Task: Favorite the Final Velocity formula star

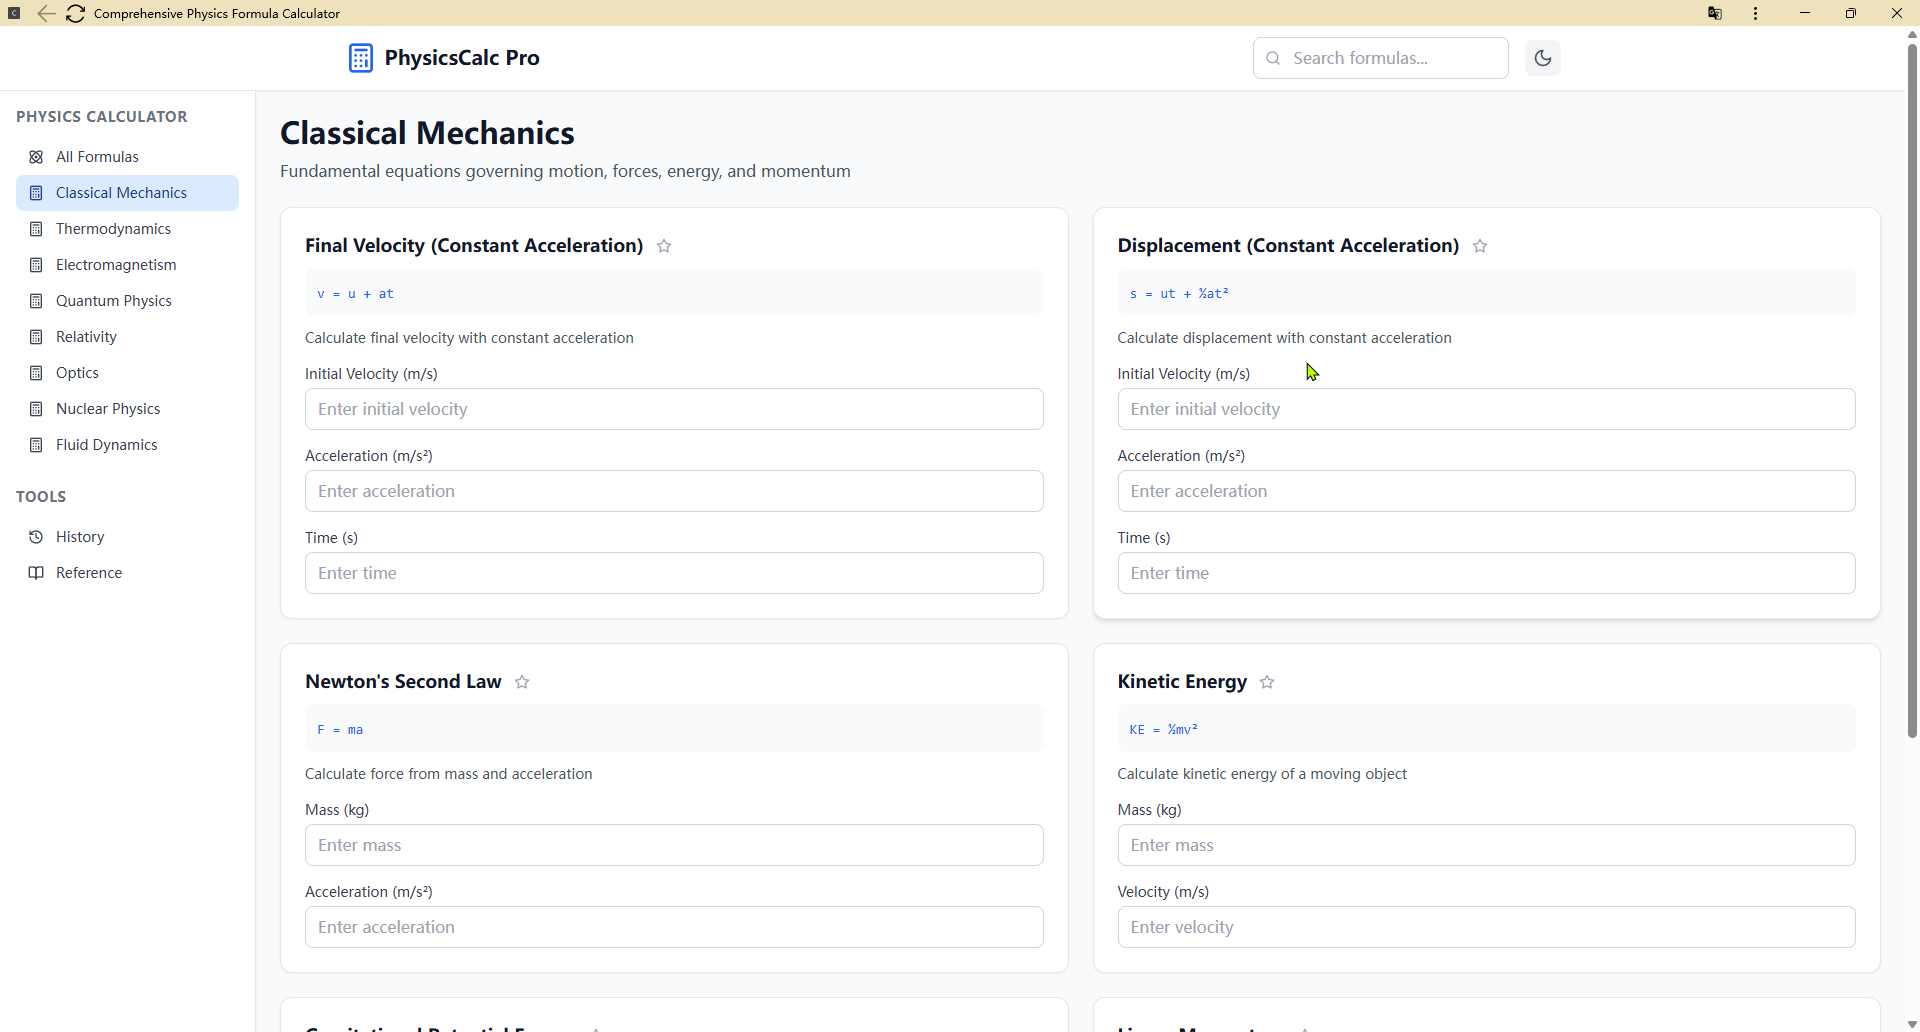Action: pyautogui.click(x=664, y=246)
